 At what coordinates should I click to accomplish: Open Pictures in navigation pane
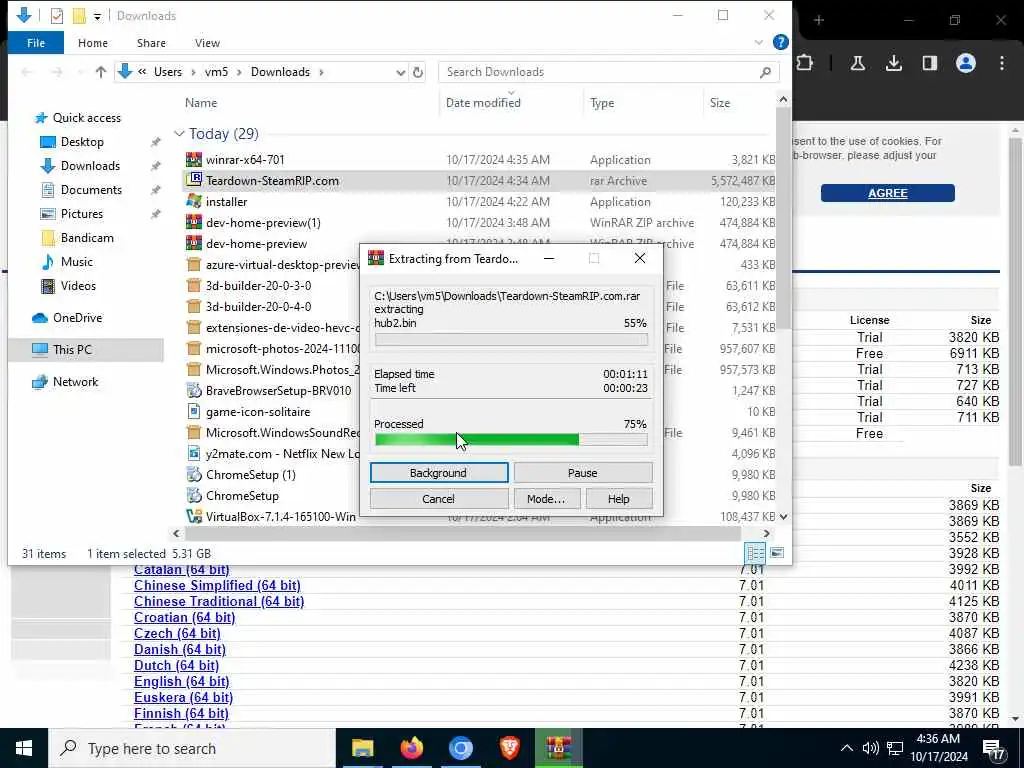[81, 214]
